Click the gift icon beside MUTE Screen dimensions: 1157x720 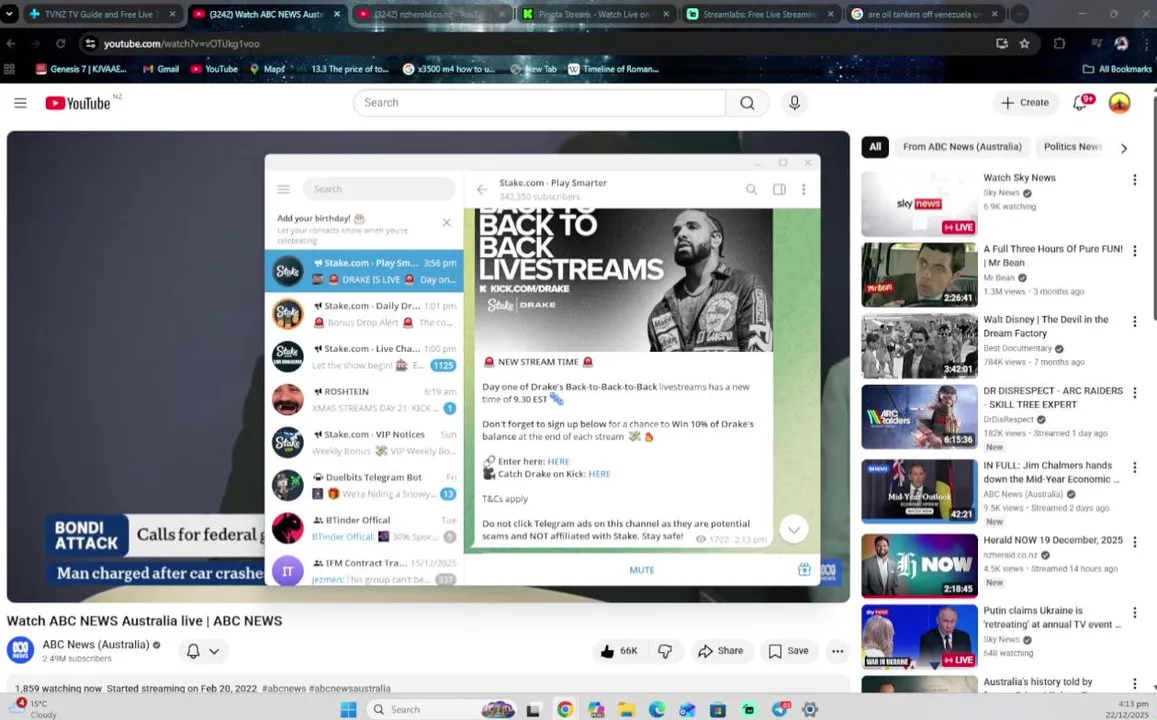pyautogui.click(x=804, y=570)
